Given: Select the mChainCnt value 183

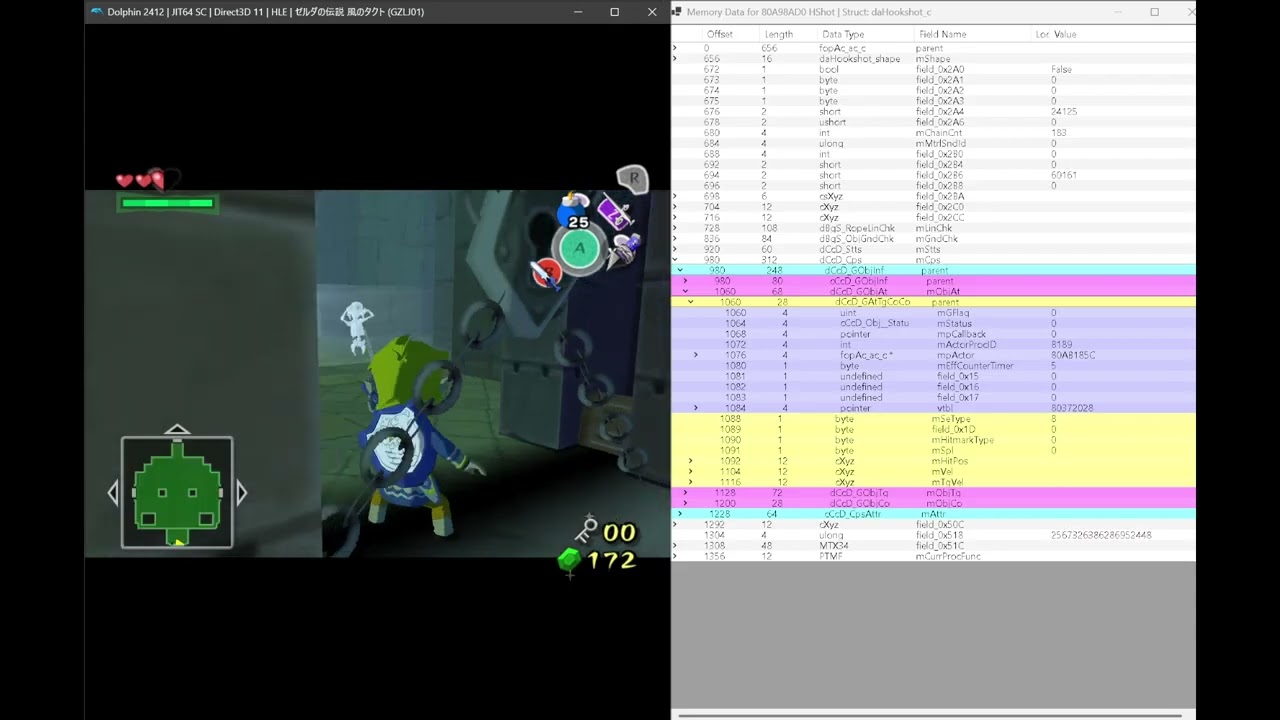Looking at the screenshot, I should click(1059, 133).
